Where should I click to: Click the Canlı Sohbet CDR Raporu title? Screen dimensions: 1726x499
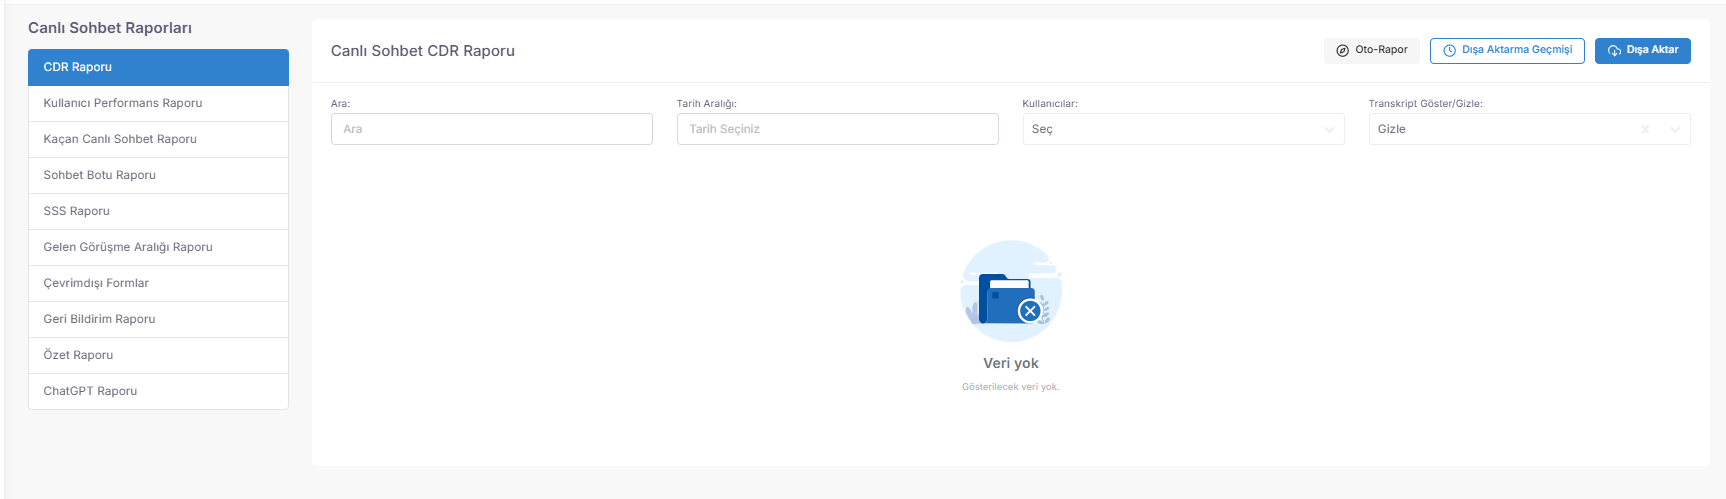pyautogui.click(x=423, y=51)
